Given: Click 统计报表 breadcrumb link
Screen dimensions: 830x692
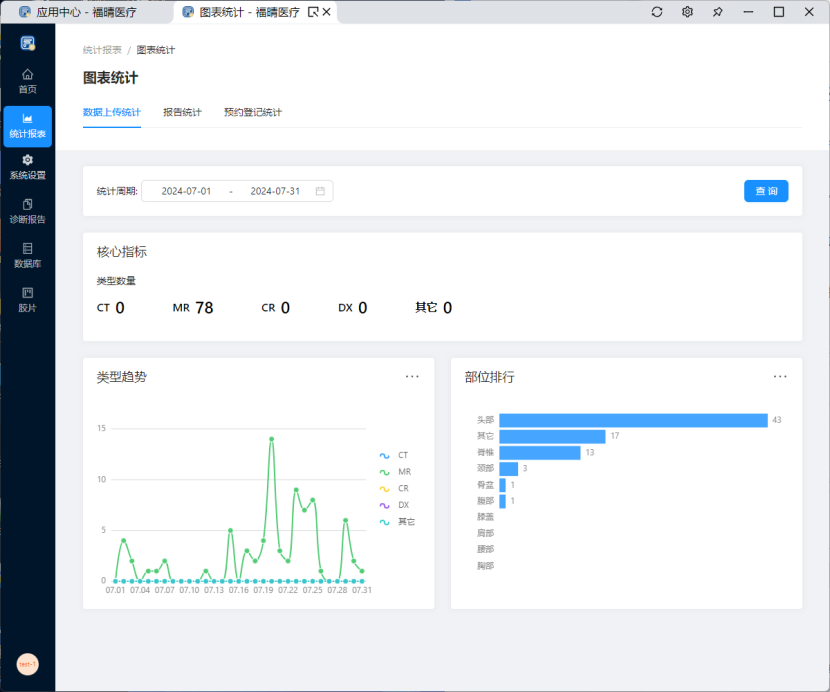Looking at the screenshot, I should coord(102,49).
